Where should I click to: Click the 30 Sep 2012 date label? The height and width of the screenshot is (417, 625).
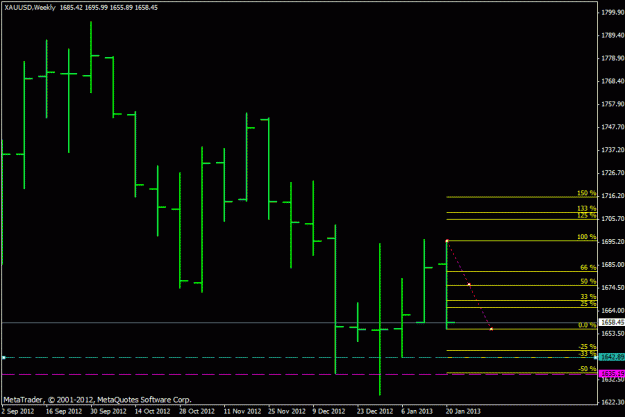[108, 411]
